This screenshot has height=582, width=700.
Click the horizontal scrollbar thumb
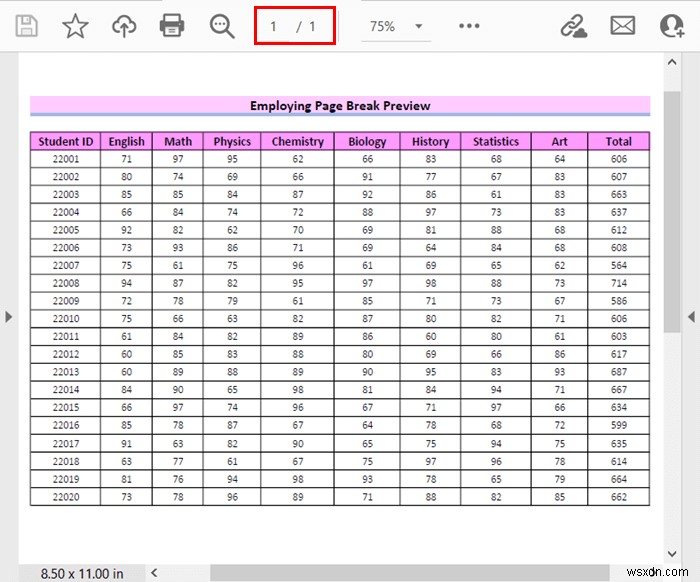(x=410, y=573)
